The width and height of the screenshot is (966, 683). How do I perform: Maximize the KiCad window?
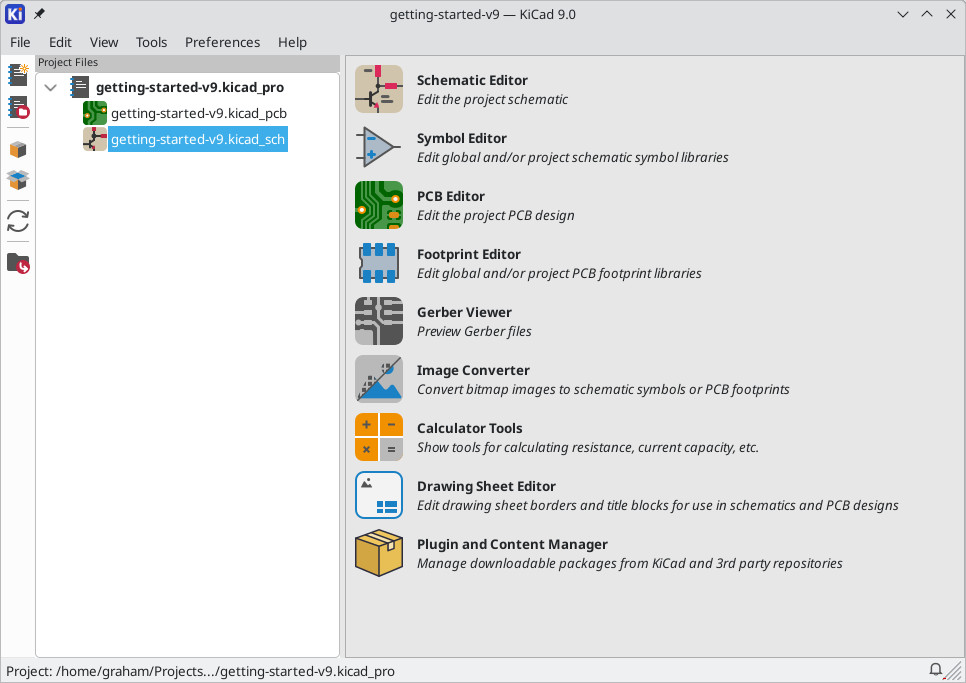(x=927, y=14)
